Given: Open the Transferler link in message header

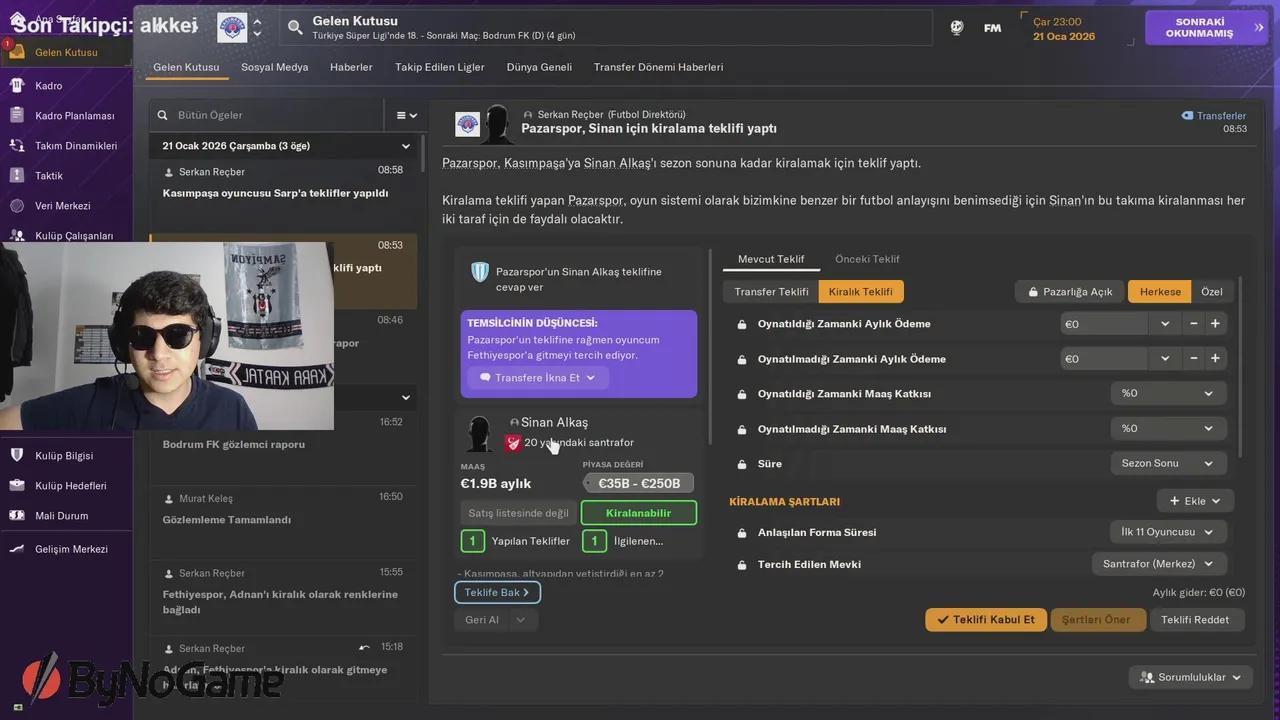Looking at the screenshot, I should 1214,116.
